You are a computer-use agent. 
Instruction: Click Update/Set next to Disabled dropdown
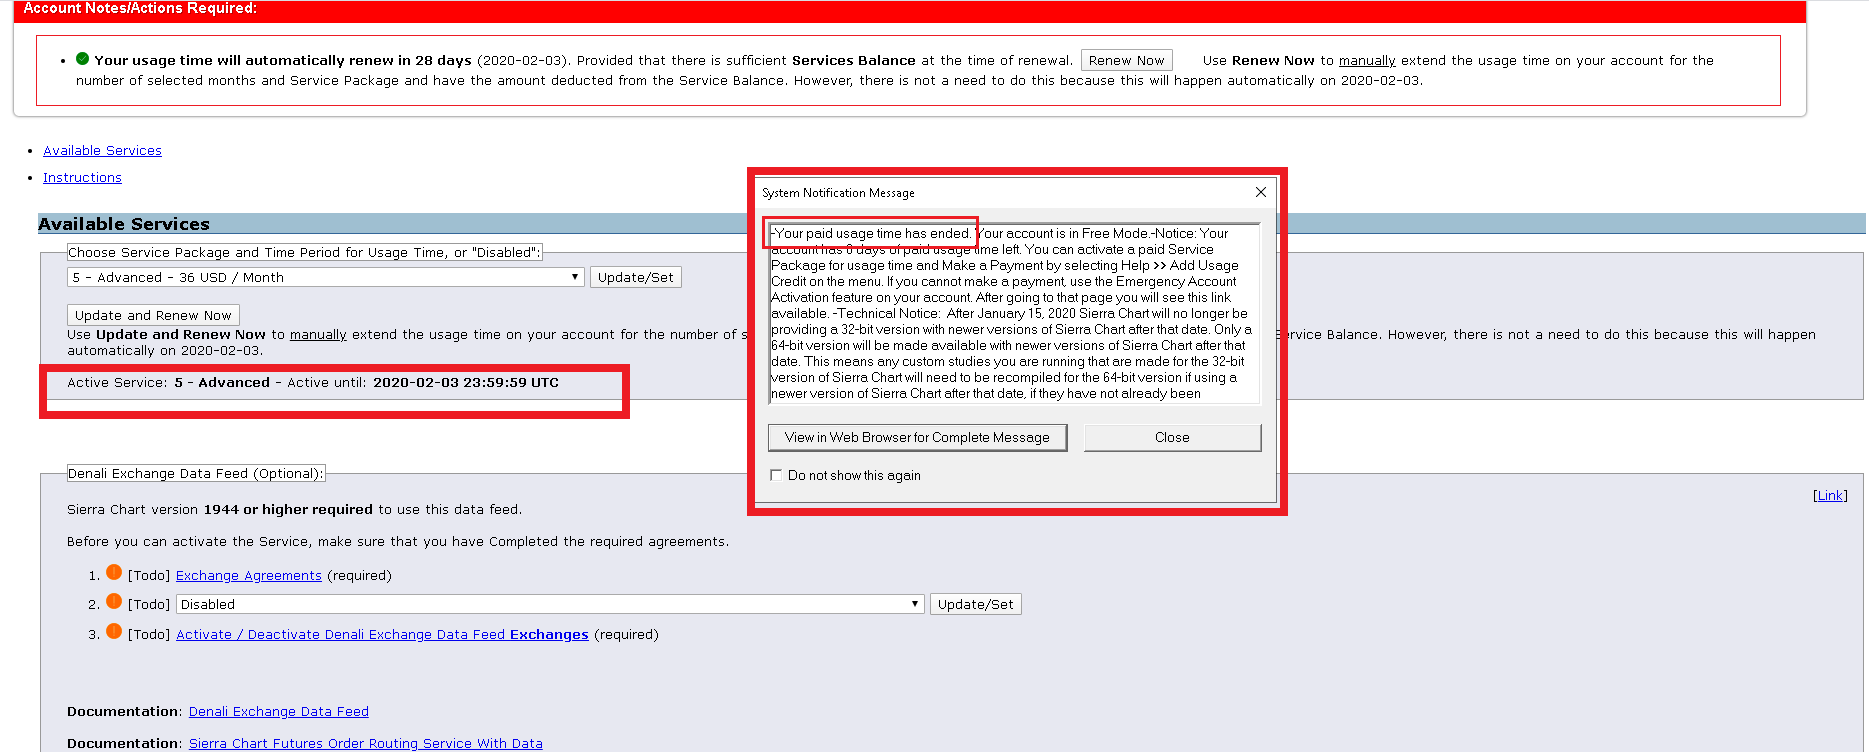pos(975,604)
